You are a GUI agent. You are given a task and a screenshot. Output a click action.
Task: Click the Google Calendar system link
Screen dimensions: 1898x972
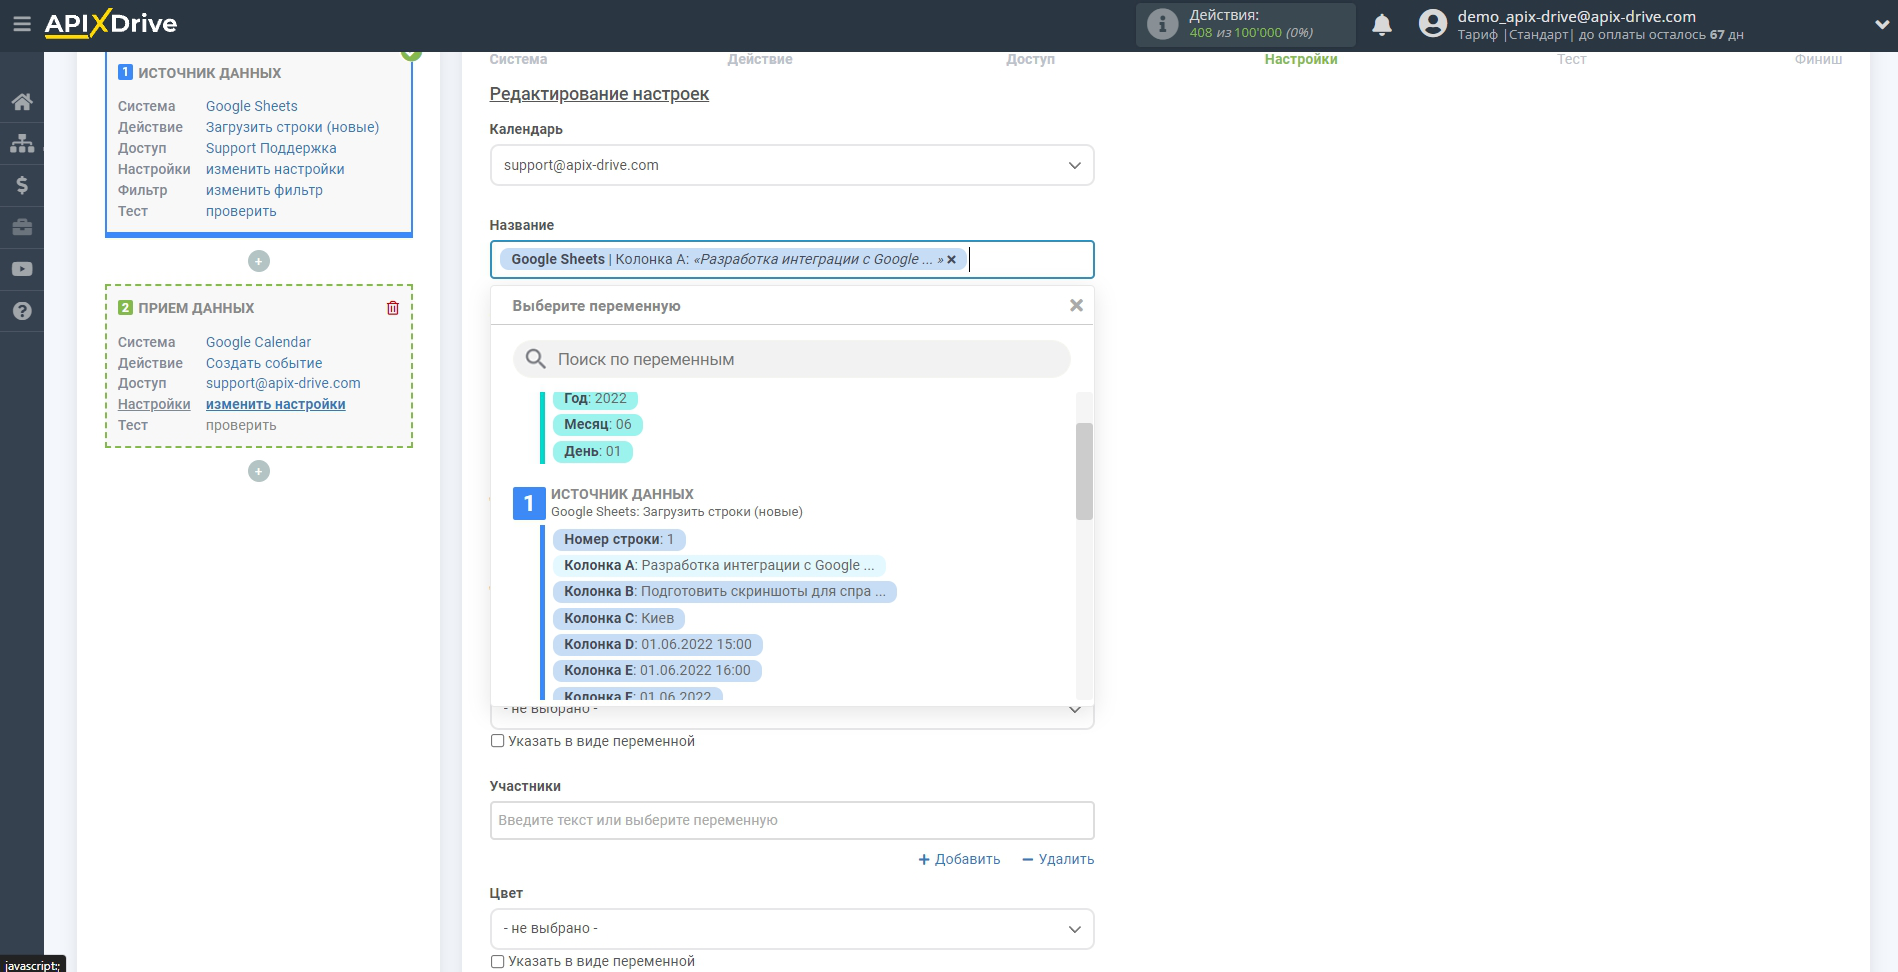[258, 342]
